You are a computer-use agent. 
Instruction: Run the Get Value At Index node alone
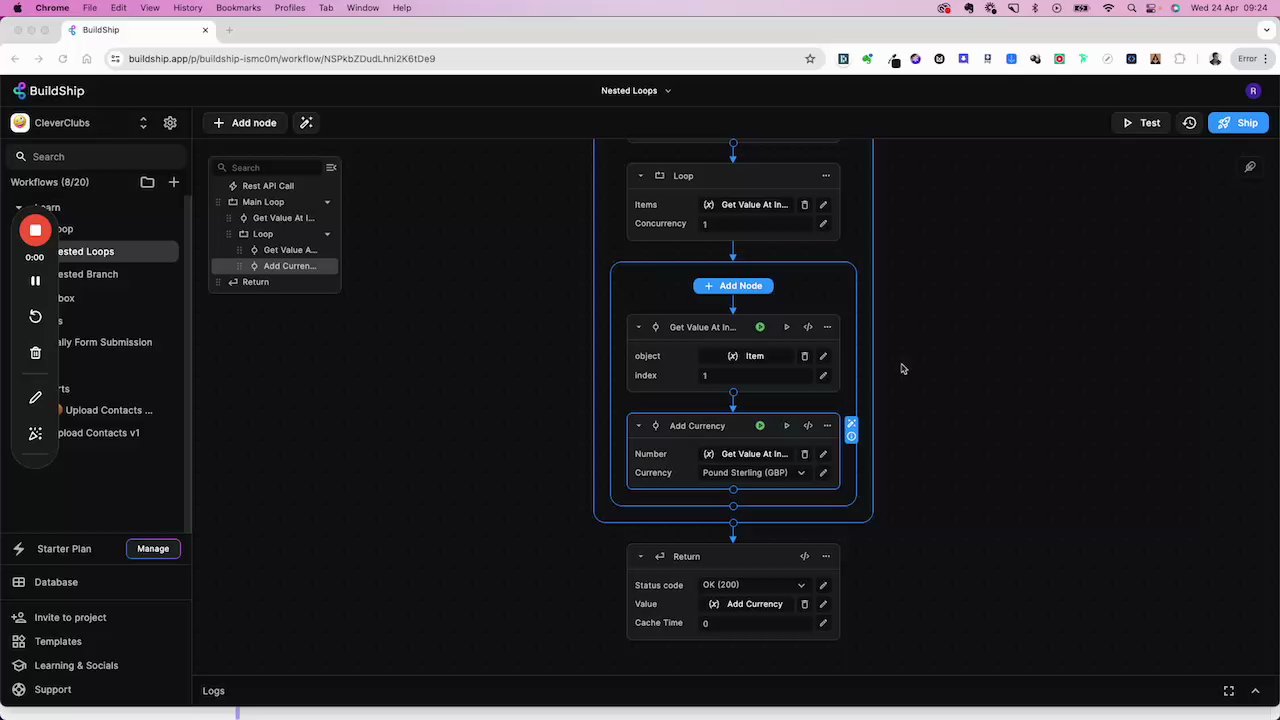786,327
